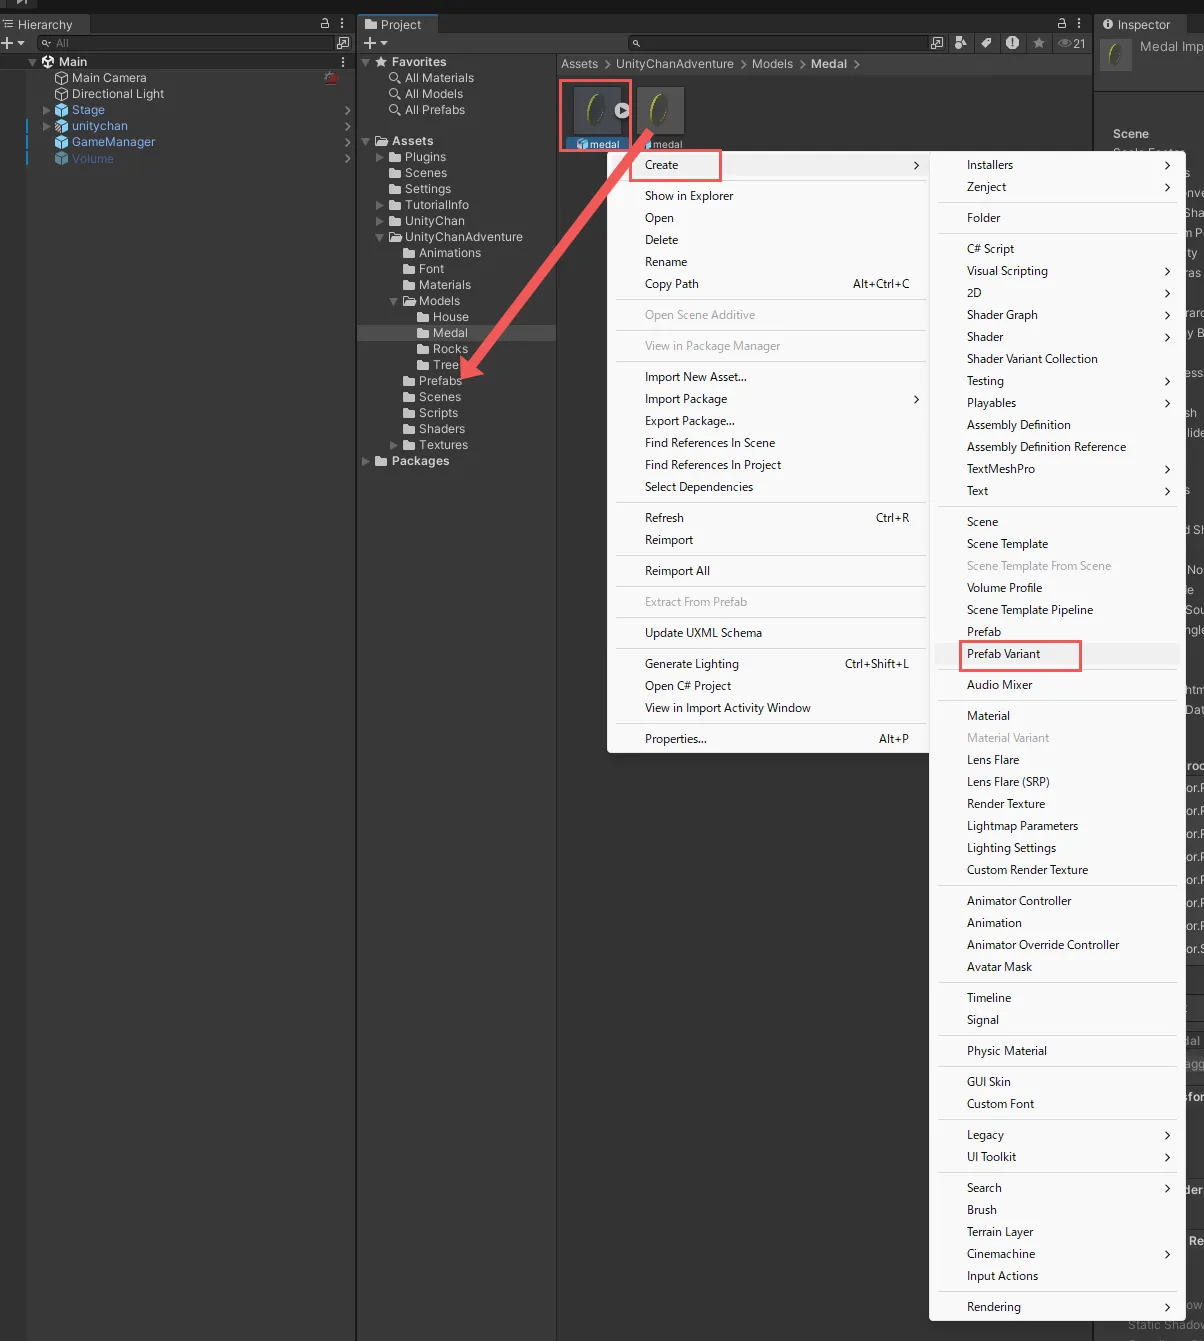Open the Project panel add (+) dropdown
This screenshot has width=1204, height=1341.
pyautogui.click(x=375, y=43)
